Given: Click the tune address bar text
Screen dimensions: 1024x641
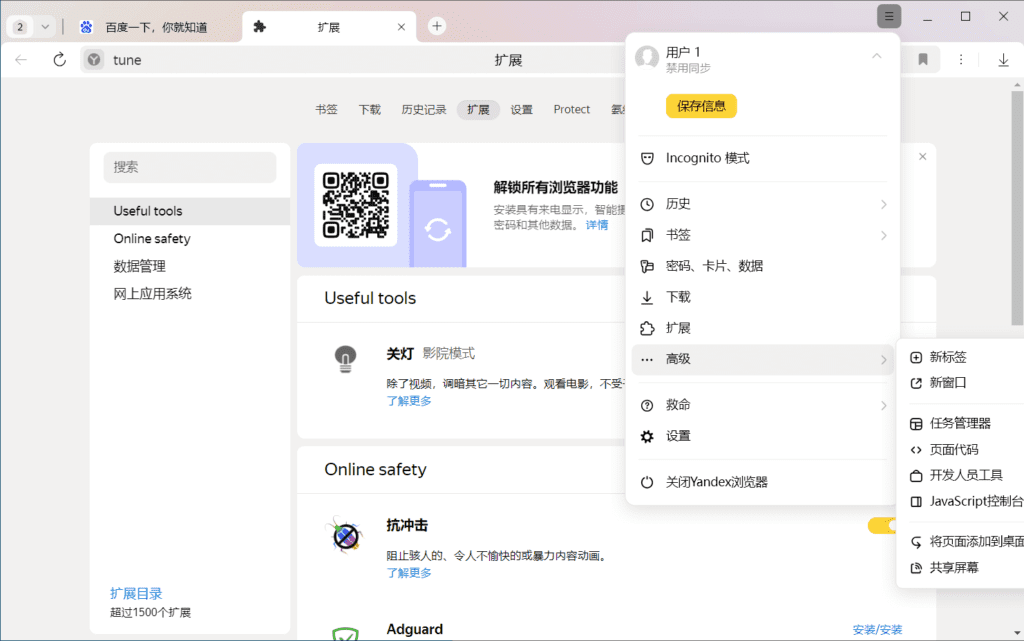Looking at the screenshot, I should coord(127,60).
